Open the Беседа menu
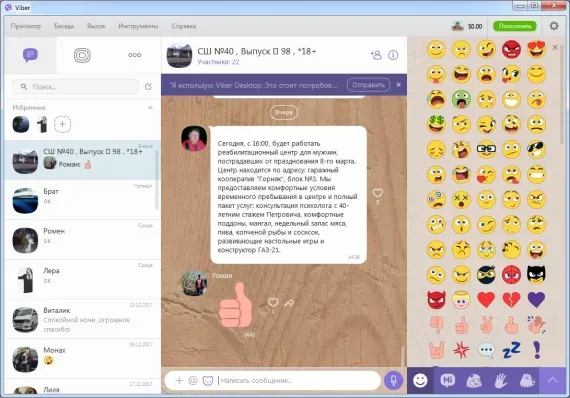 pos(64,26)
